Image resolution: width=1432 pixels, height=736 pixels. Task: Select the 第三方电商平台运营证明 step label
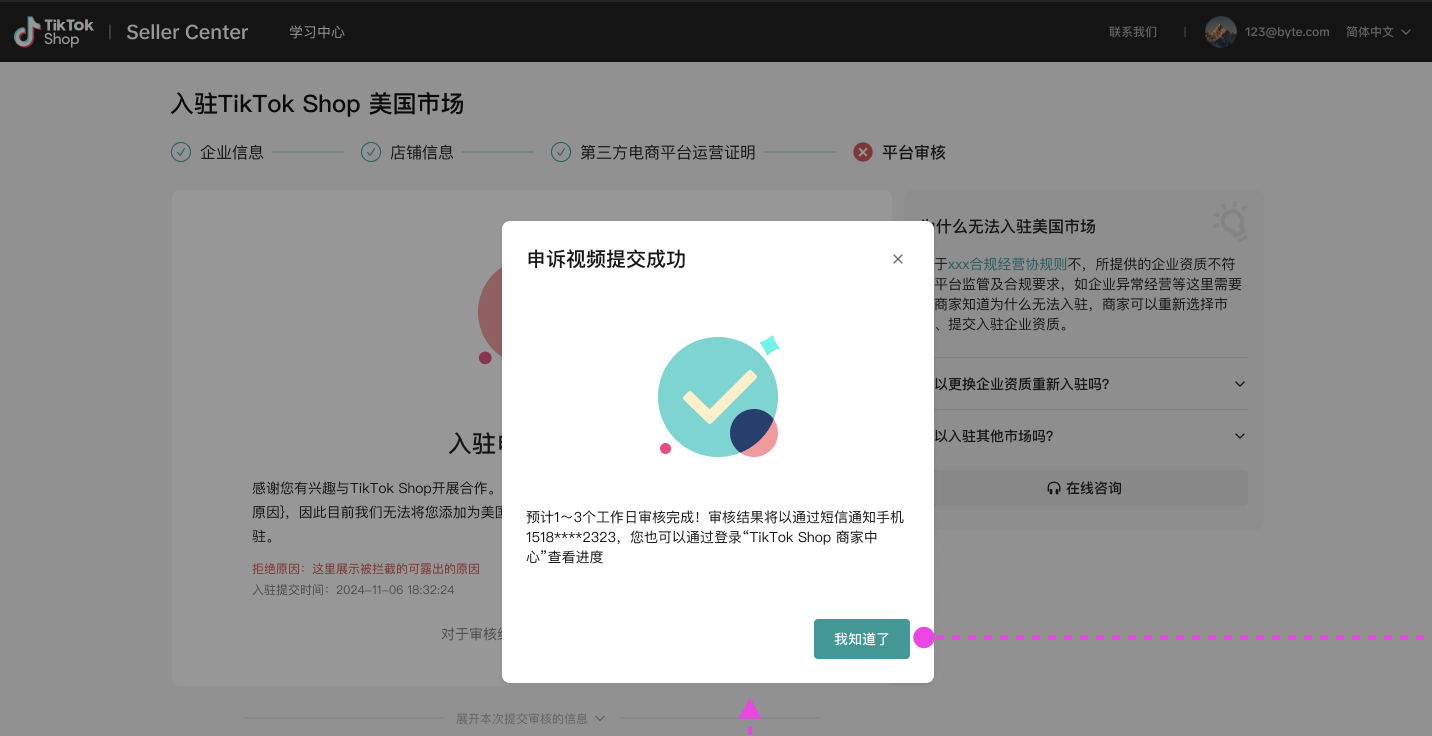coord(667,153)
